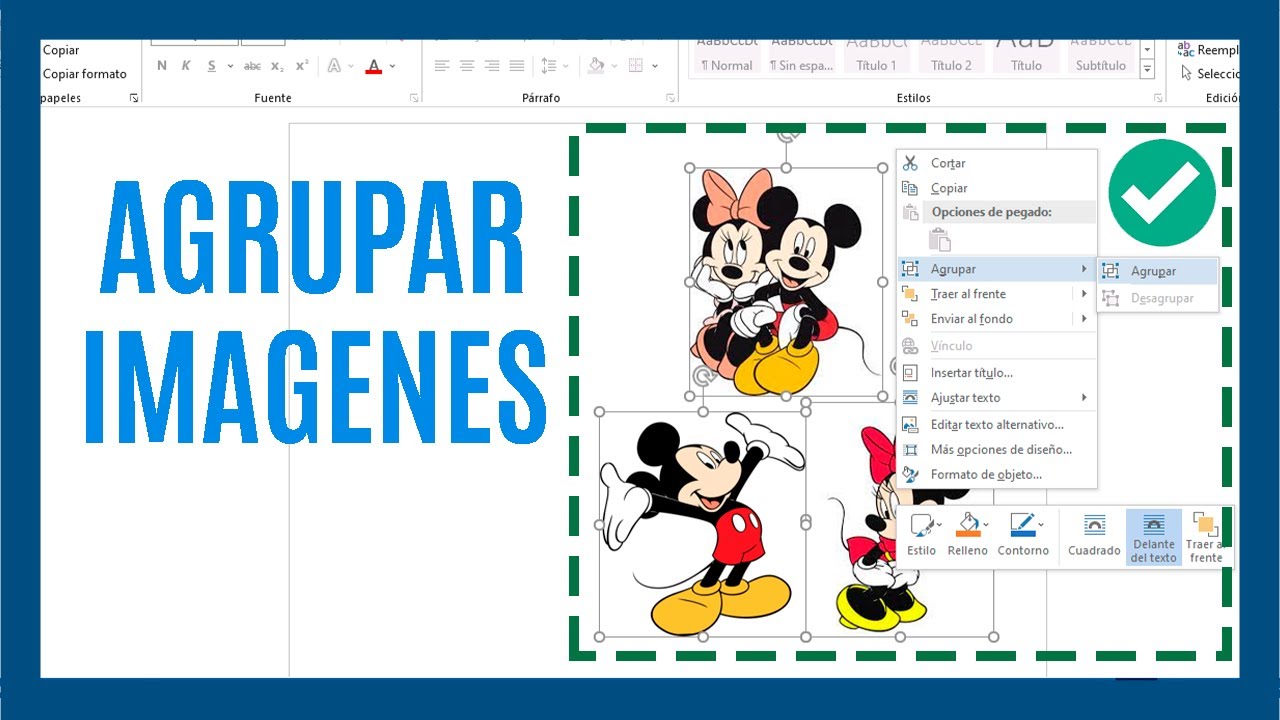Apply the Título style
Viewport: 1280px width, 720px height.
(x=1026, y=58)
